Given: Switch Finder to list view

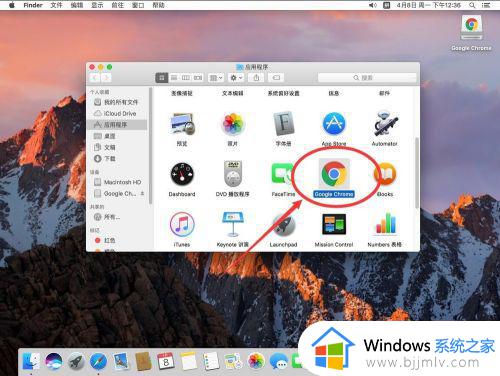Looking at the screenshot, I should tap(174, 78).
